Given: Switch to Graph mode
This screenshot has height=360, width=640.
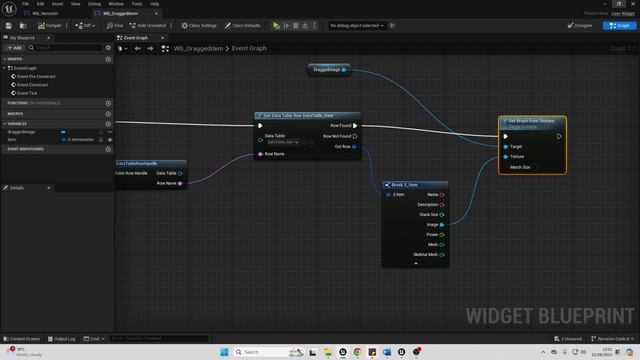Looking at the screenshot, I should 619,26.
